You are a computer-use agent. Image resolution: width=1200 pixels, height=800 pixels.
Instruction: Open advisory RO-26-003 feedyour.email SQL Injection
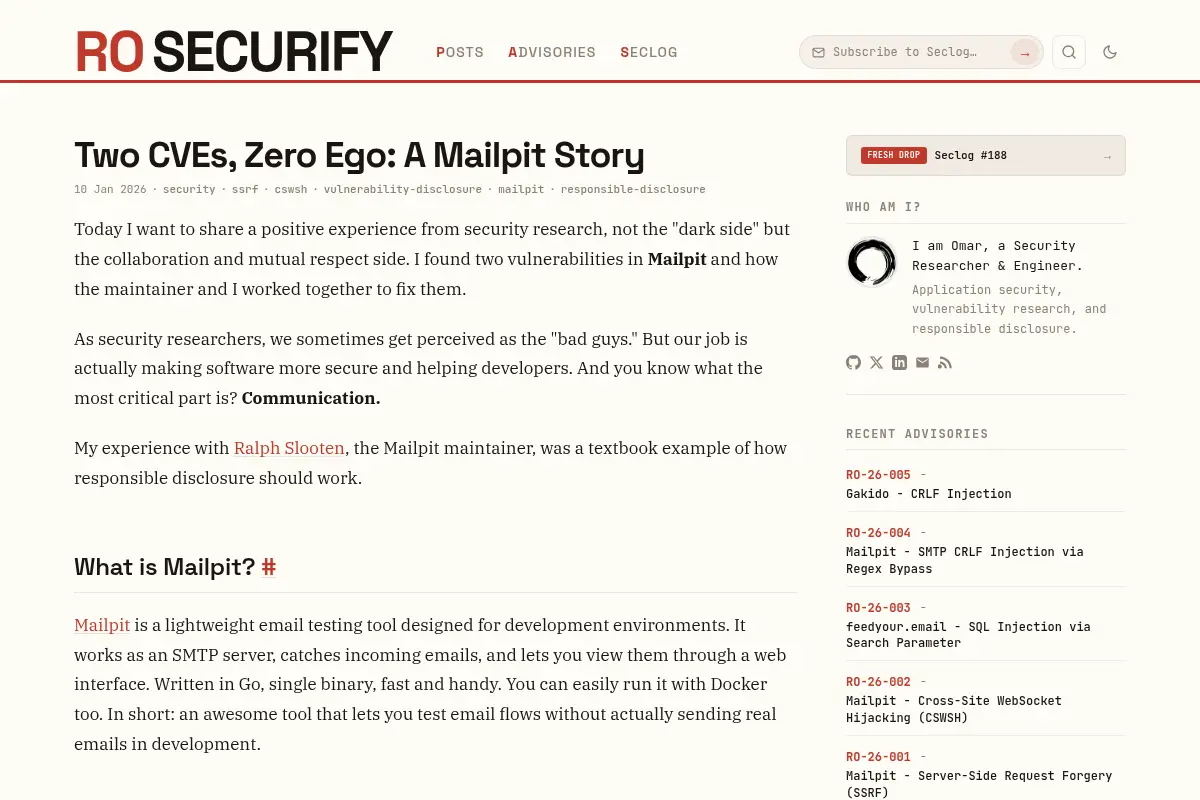986,626
